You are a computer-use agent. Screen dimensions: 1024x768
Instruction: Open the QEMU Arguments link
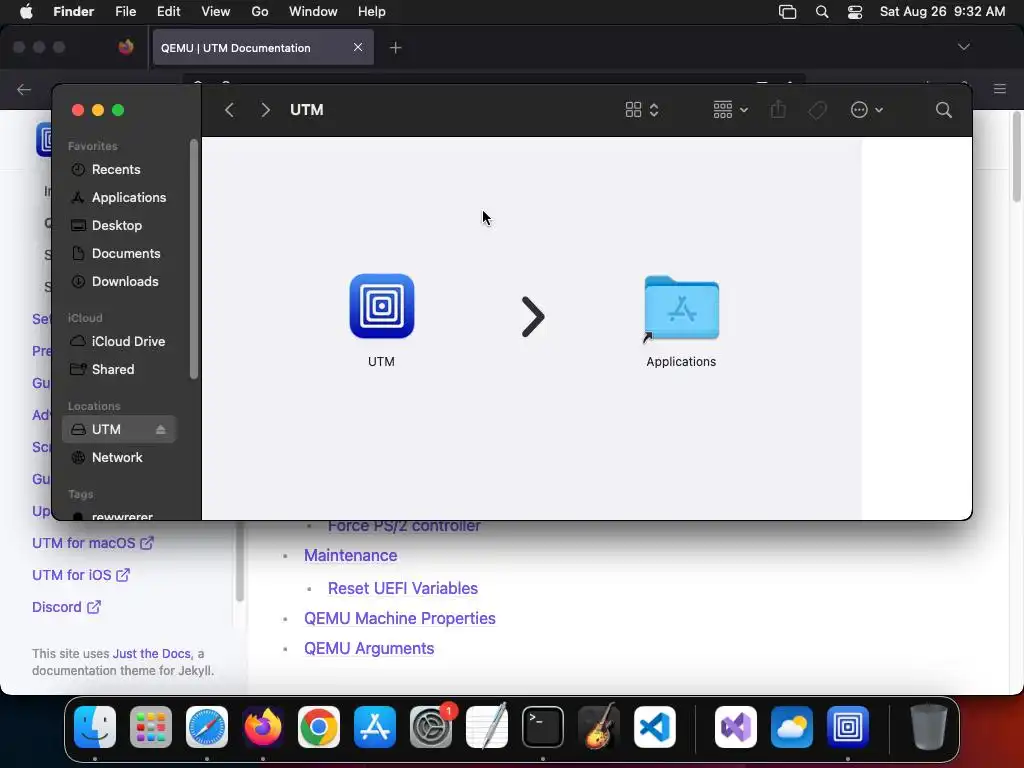(x=369, y=648)
